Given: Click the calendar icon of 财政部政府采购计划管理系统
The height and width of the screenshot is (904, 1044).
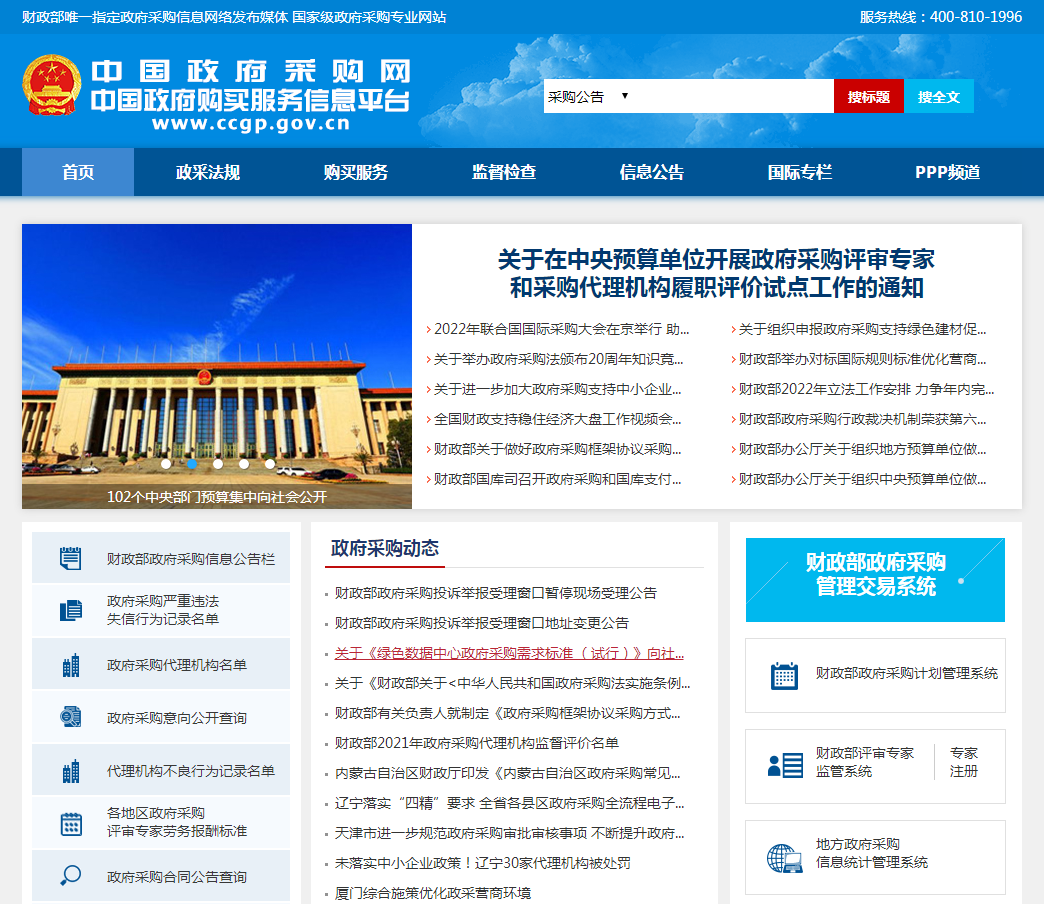Looking at the screenshot, I should [784, 676].
